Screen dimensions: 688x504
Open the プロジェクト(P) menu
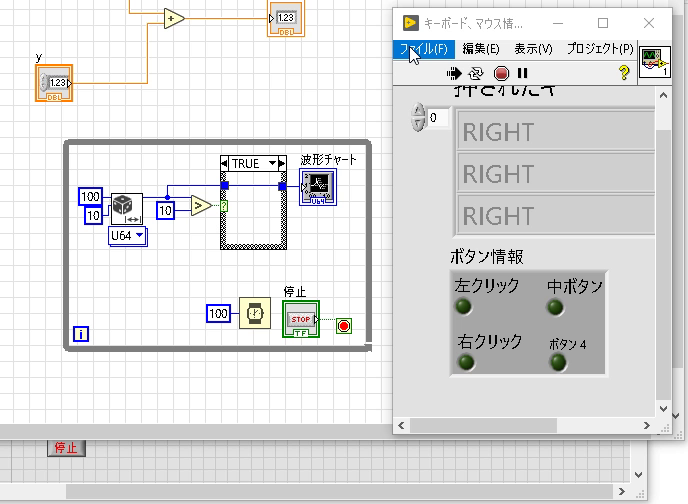[600, 48]
